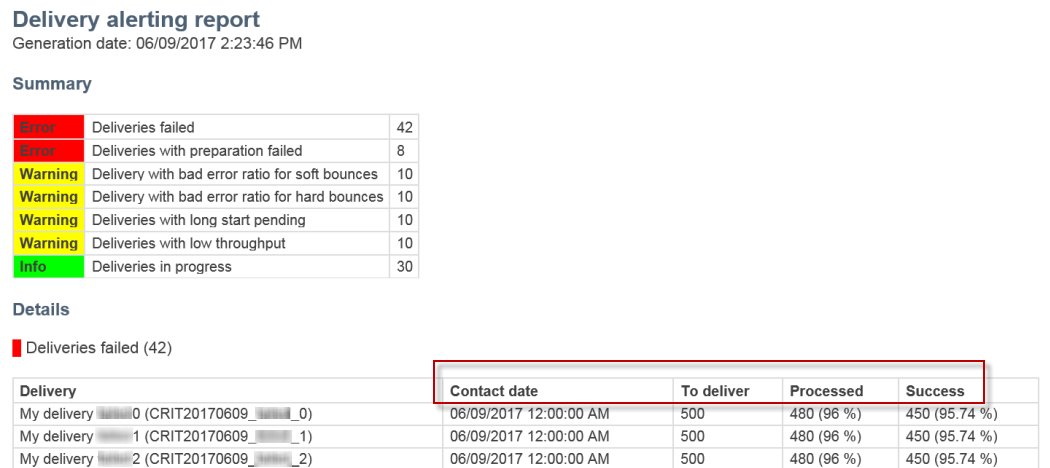Click the Delivery column header
The height and width of the screenshot is (468, 1050).
click(x=48, y=391)
